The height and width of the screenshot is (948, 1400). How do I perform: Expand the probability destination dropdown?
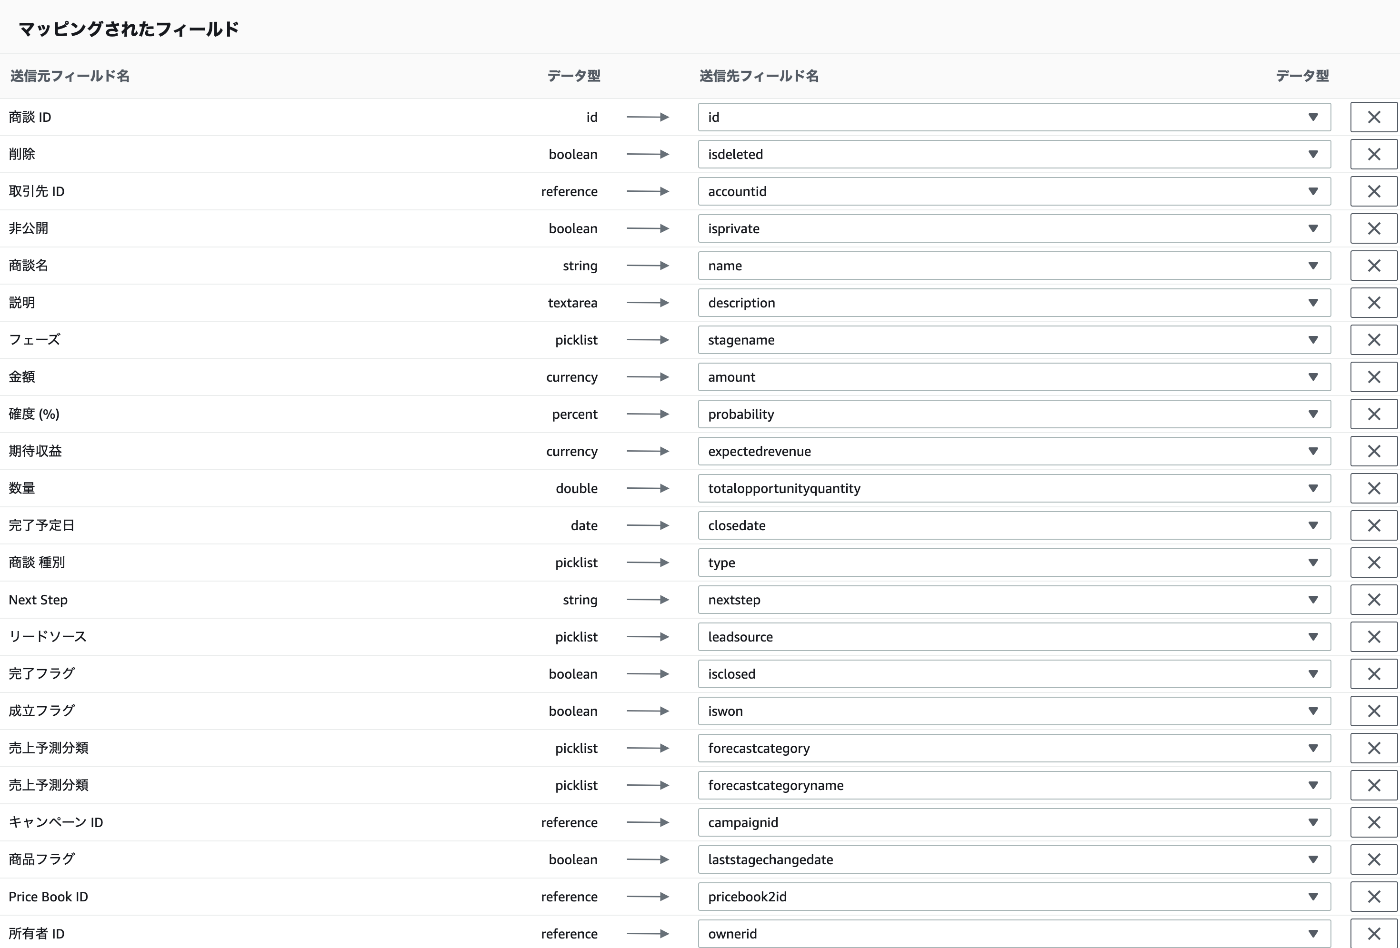click(x=1014, y=414)
